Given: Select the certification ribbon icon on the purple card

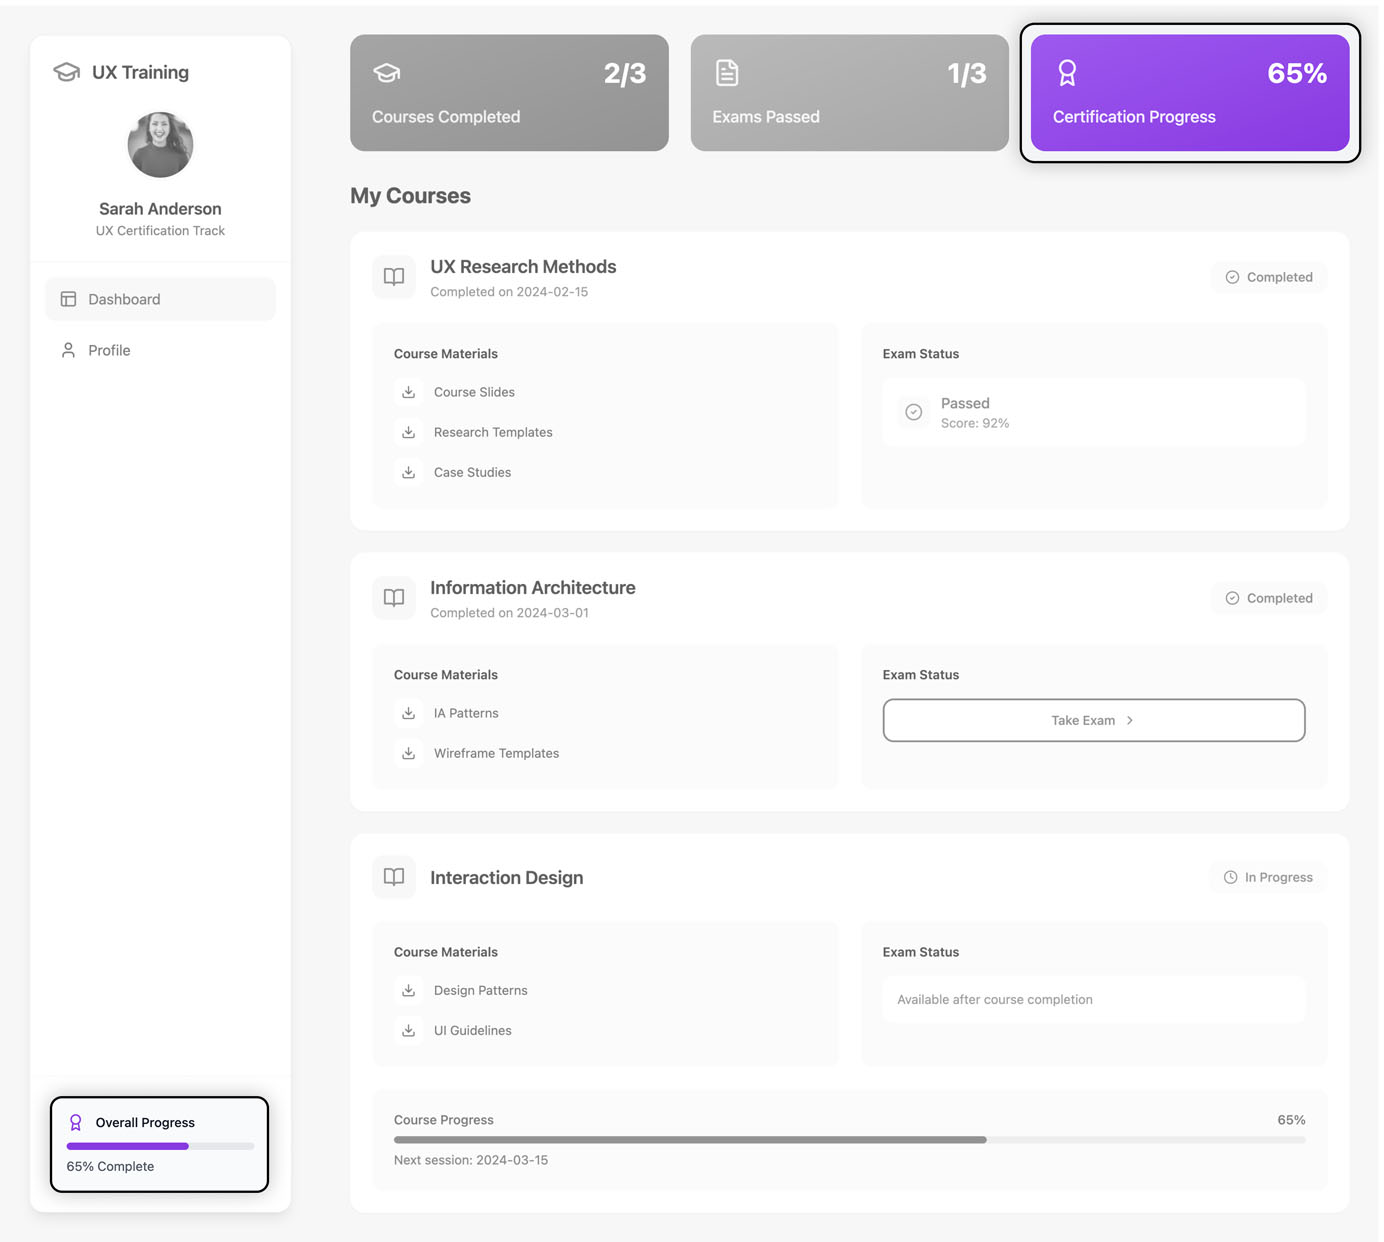Looking at the screenshot, I should (x=1066, y=72).
